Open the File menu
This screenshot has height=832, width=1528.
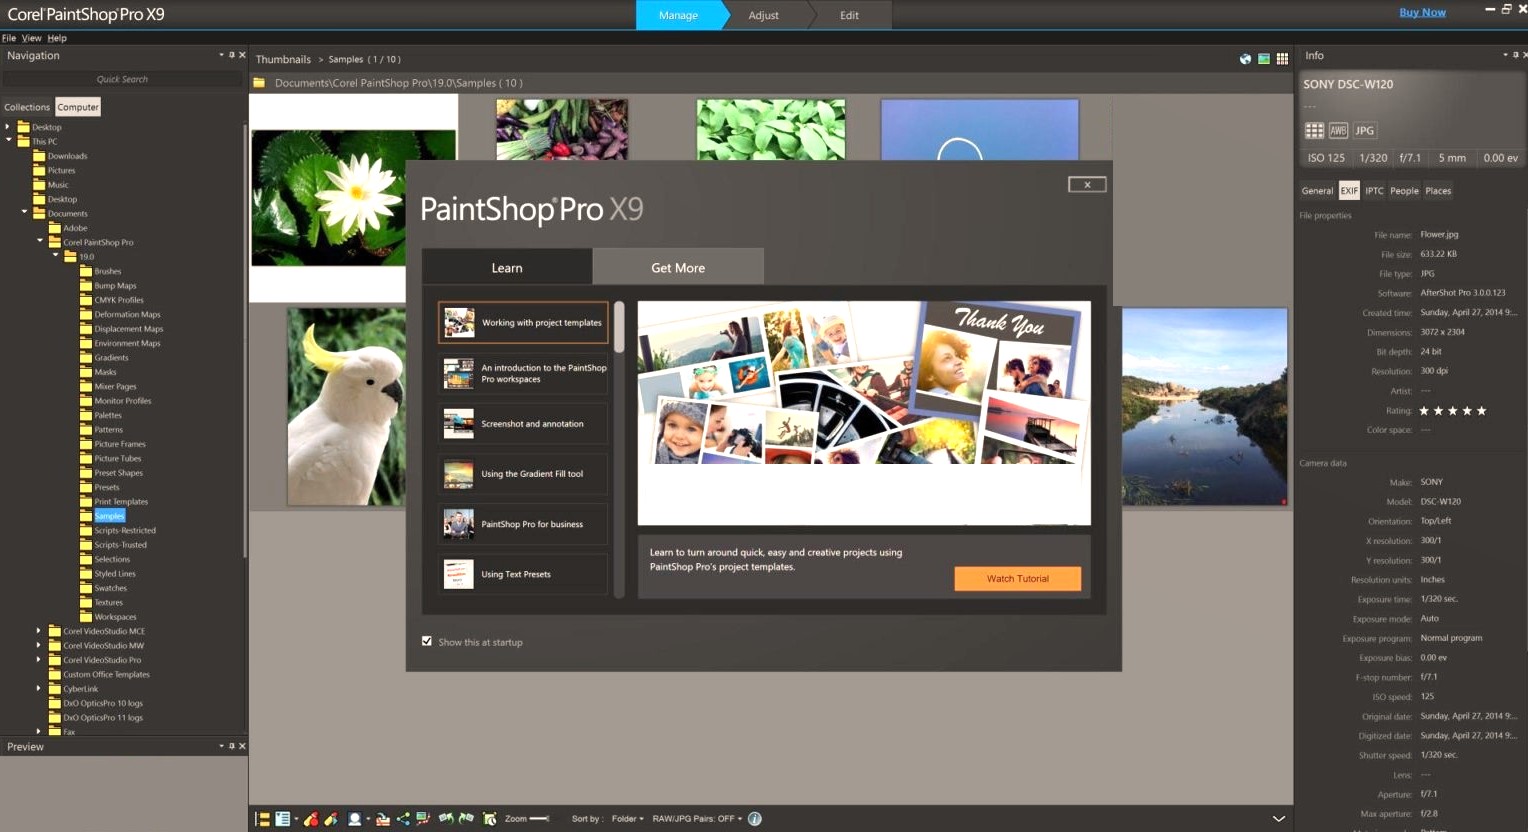click(x=9, y=38)
